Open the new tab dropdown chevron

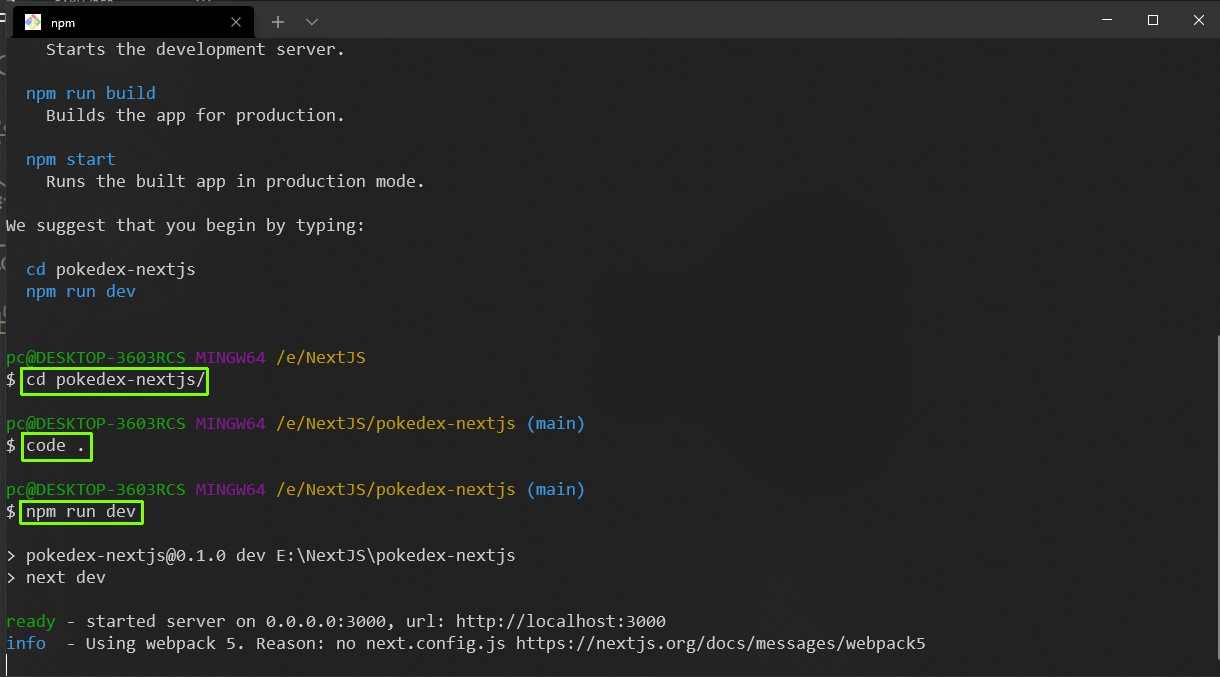tap(311, 21)
